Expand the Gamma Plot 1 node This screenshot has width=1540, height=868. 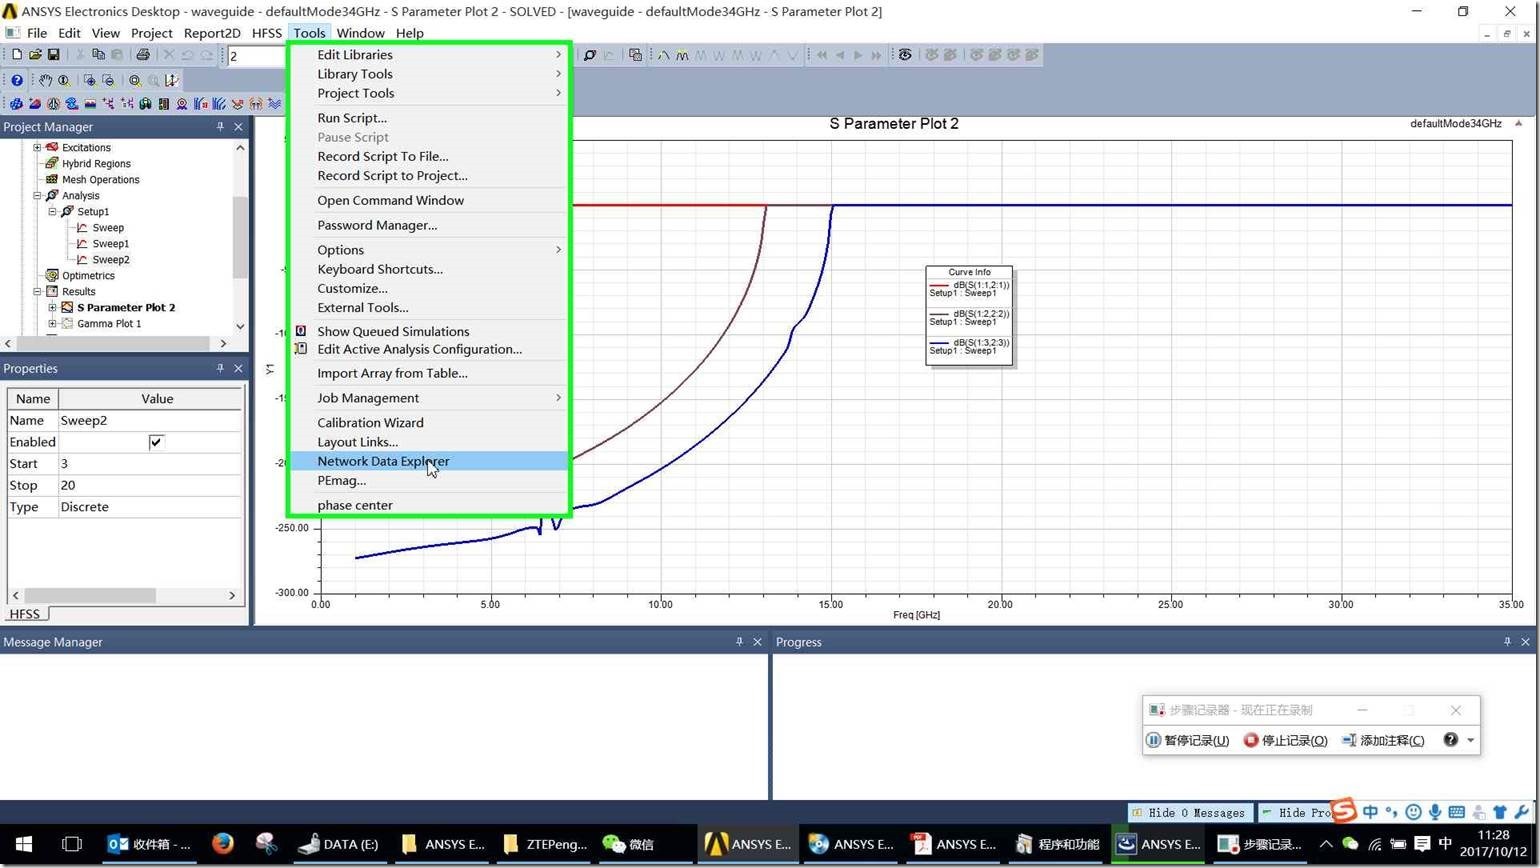click(53, 323)
